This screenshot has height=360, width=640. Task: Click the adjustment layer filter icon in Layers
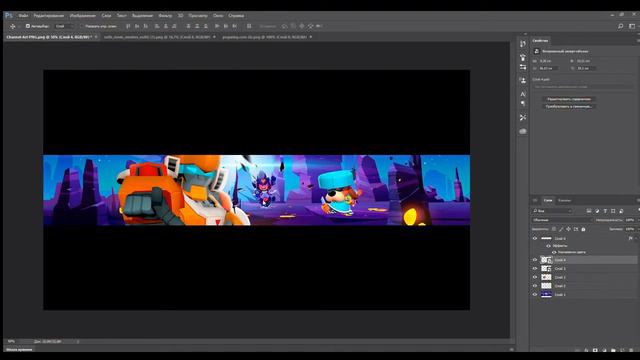(x=597, y=211)
